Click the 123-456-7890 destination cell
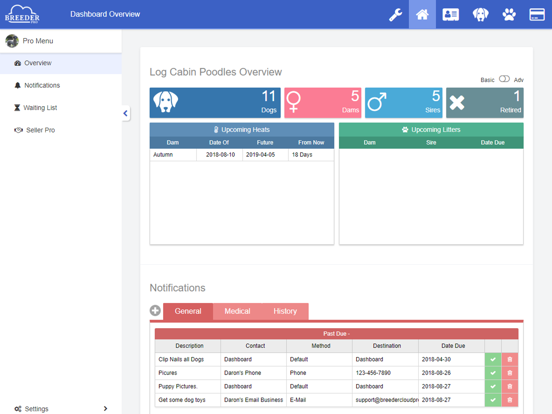The image size is (552, 414). point(385,373)
